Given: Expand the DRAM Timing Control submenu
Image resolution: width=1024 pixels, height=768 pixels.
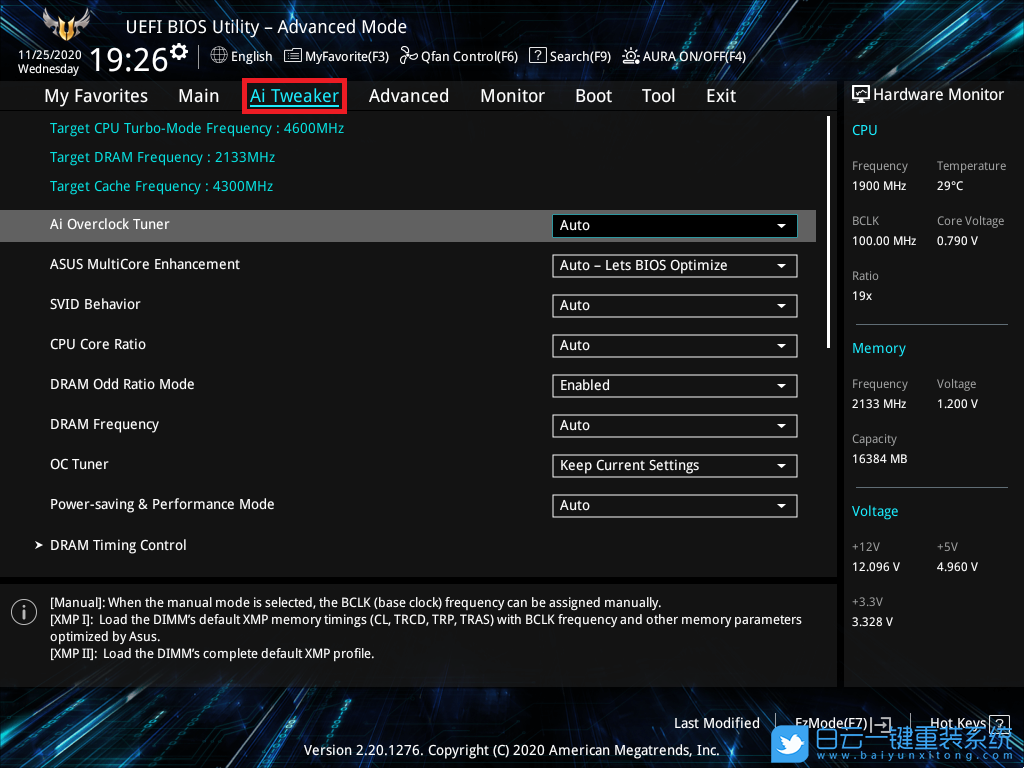Looking at the screenshot, I should pos(118,545).
